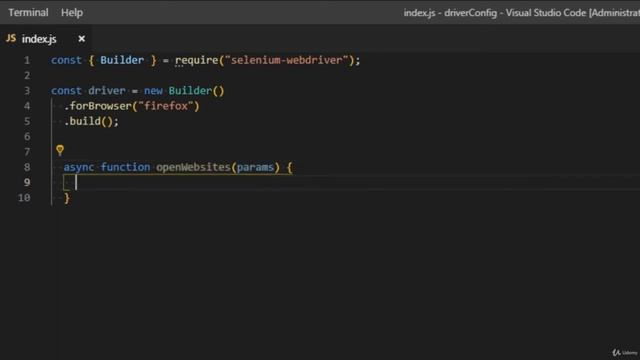
Task: Click the .forBrowser method on line 4
Action: click(x=98, y=106)
